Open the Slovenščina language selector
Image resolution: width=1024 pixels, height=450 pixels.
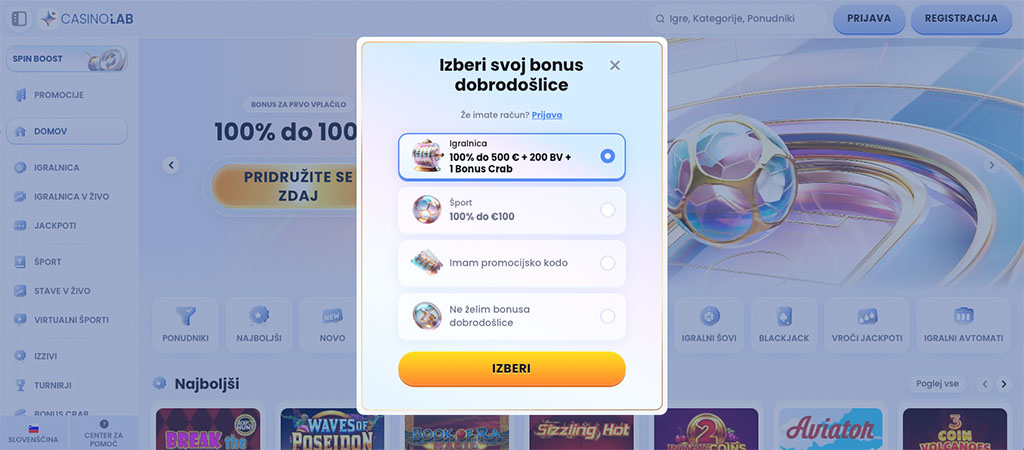33,433
